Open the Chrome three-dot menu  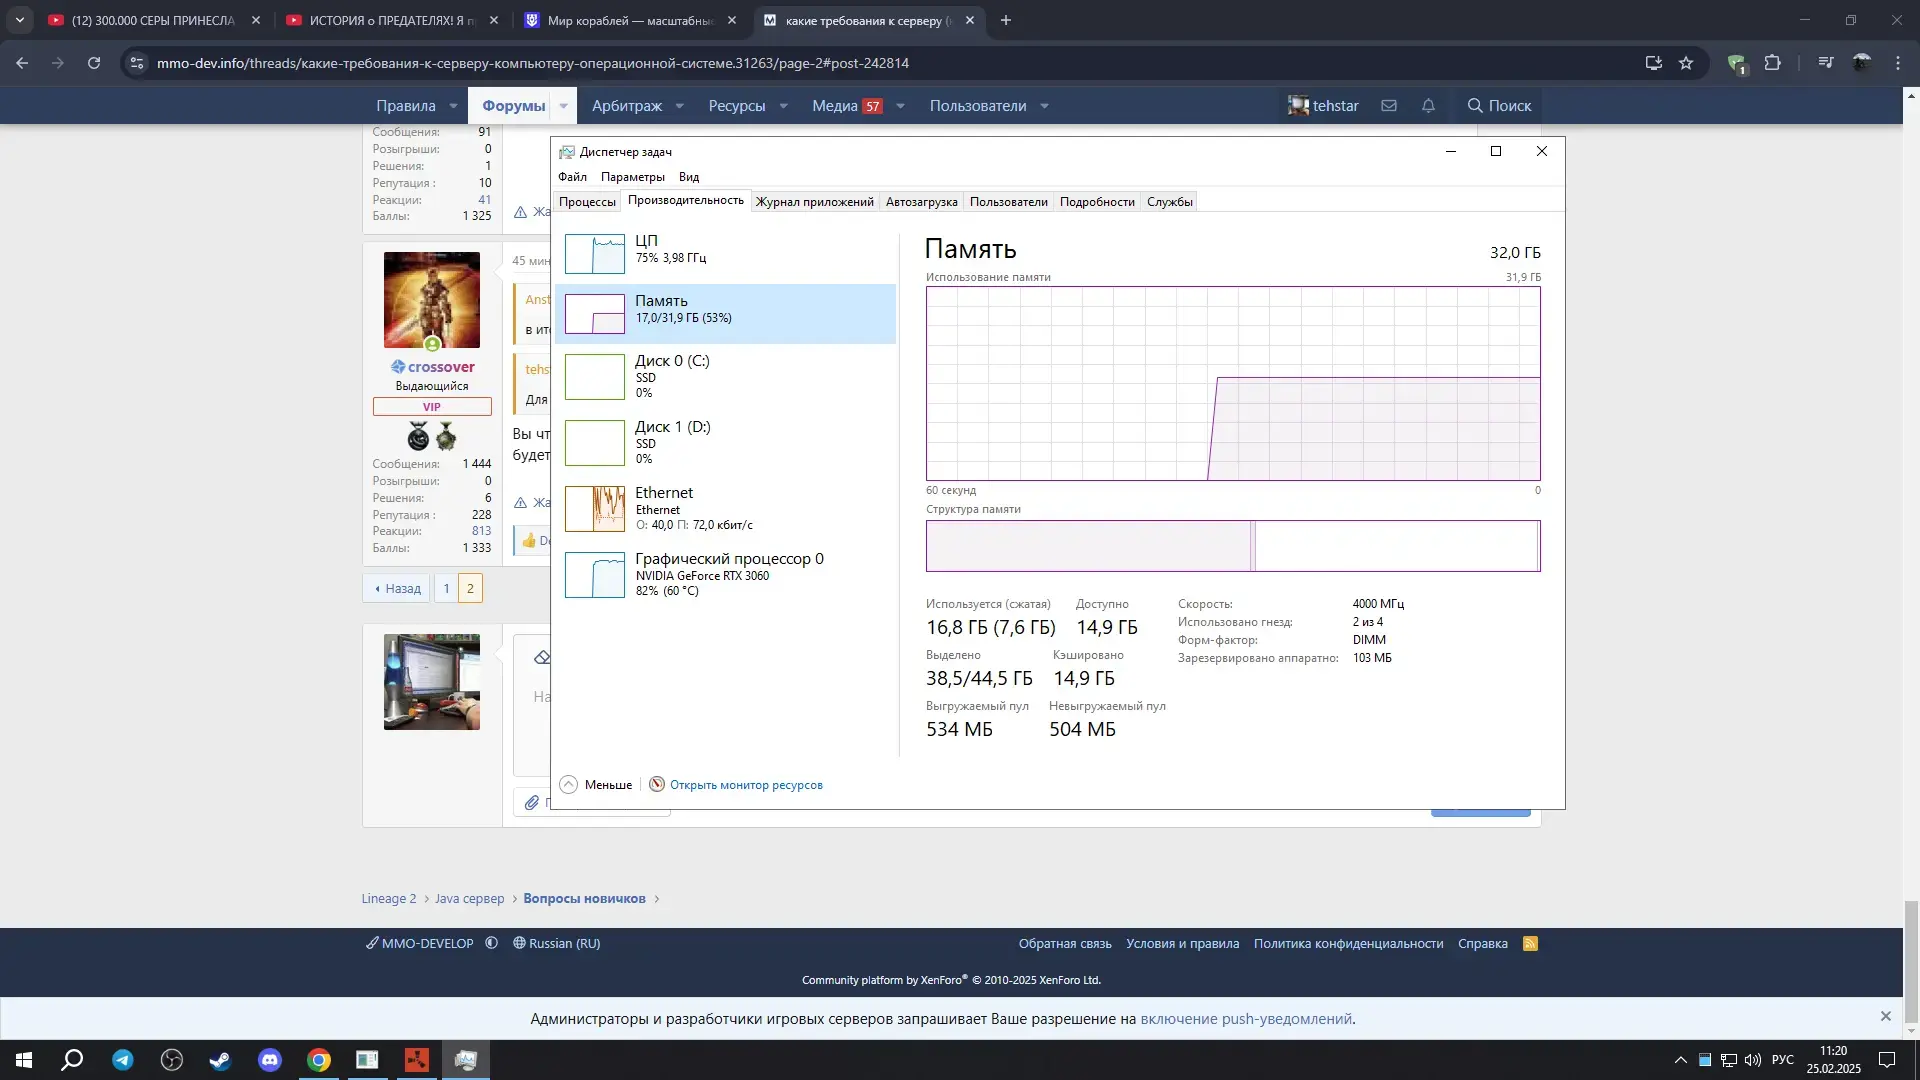[x=1898, y=63]
